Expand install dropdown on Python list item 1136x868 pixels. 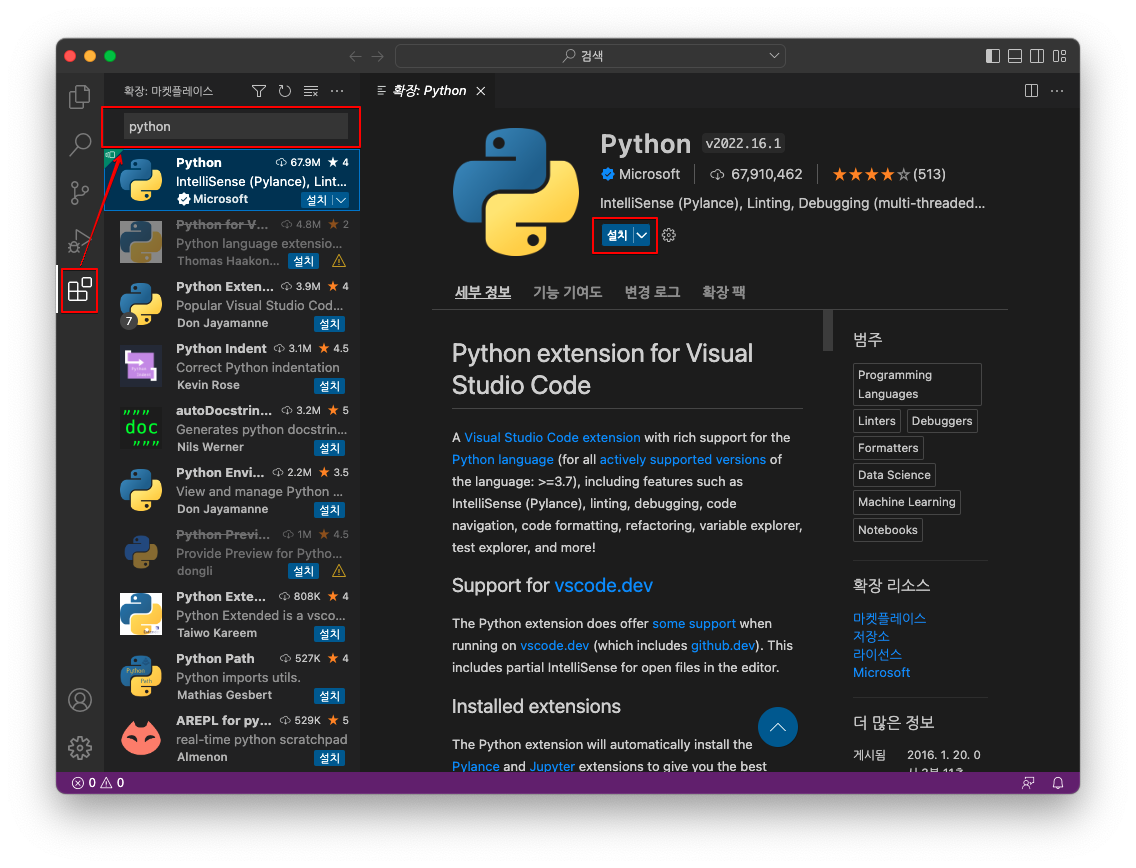341,200
